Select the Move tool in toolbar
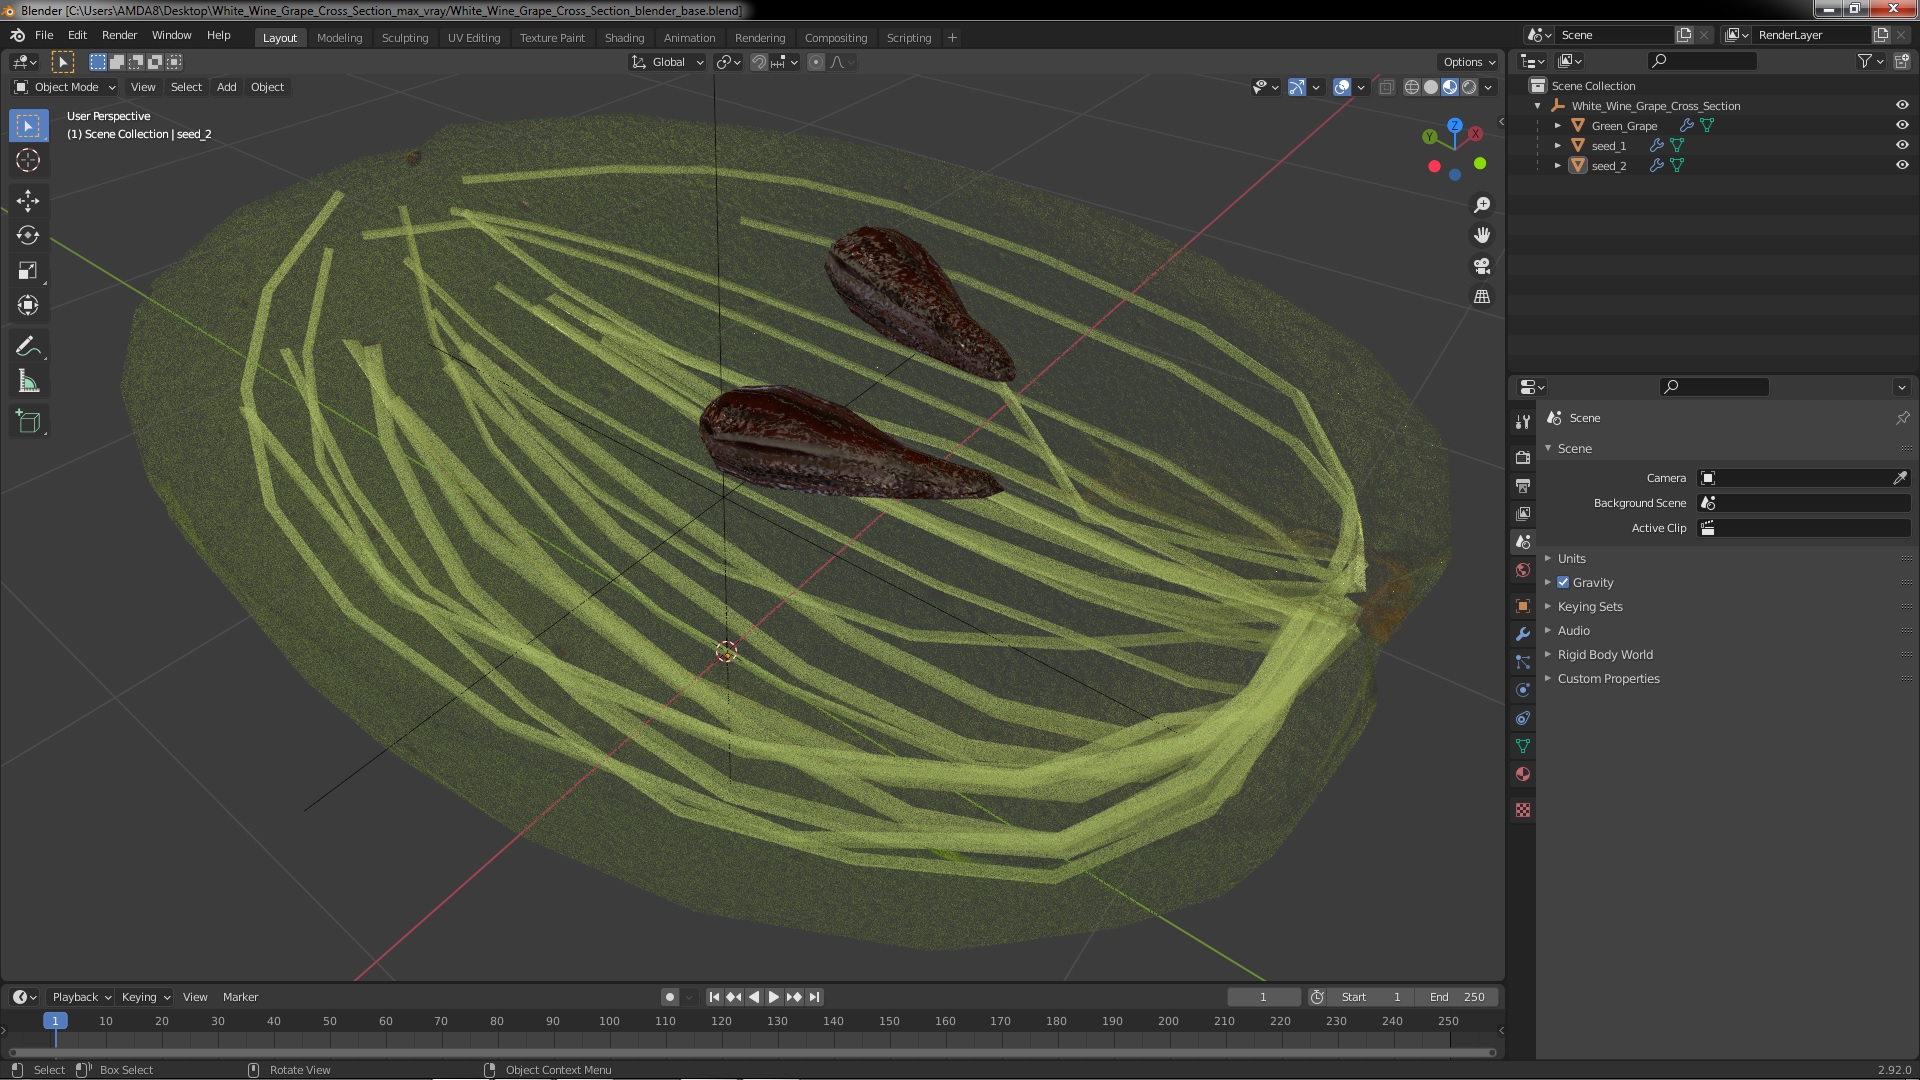This screenshot has width=1920, height=1080. pos(28,201)
